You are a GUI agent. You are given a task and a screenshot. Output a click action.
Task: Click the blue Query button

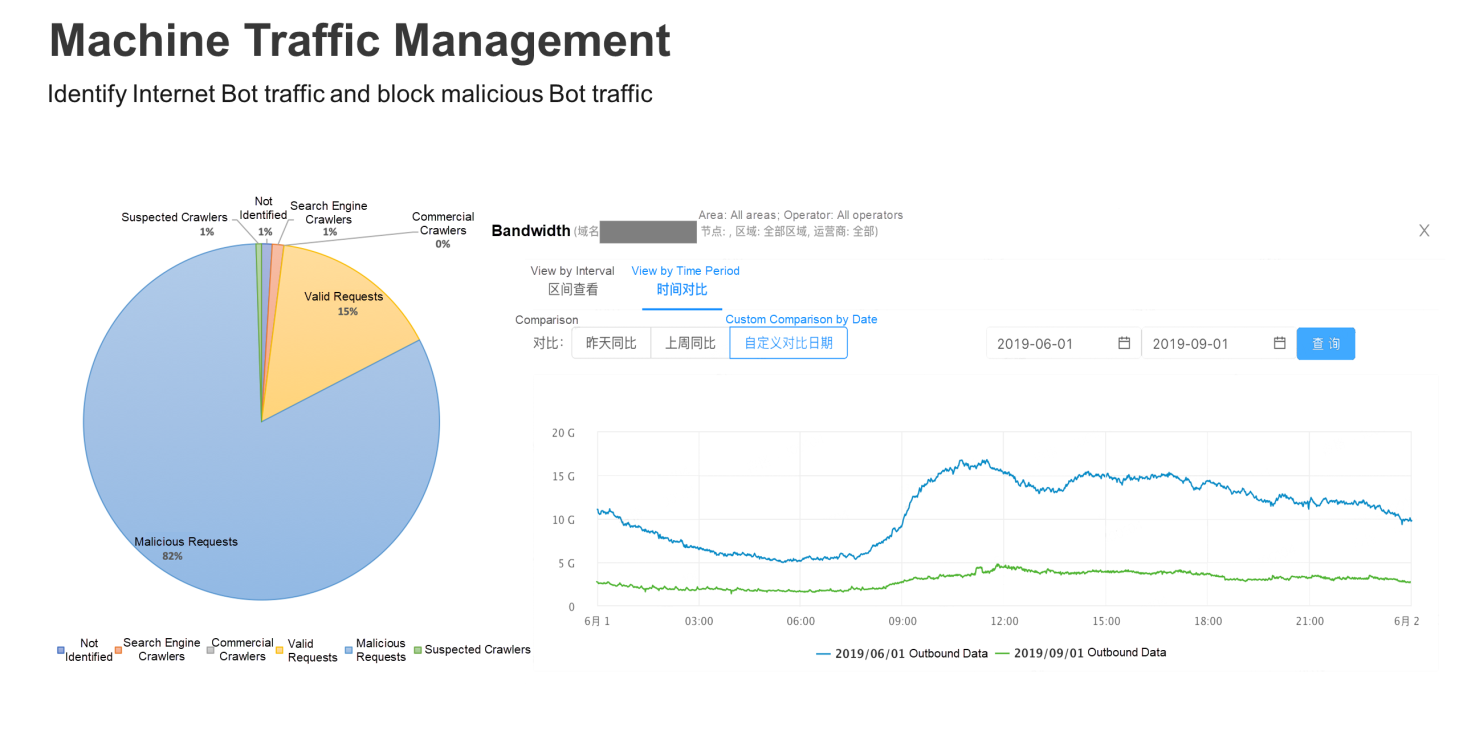click(x=1325, y=343)
